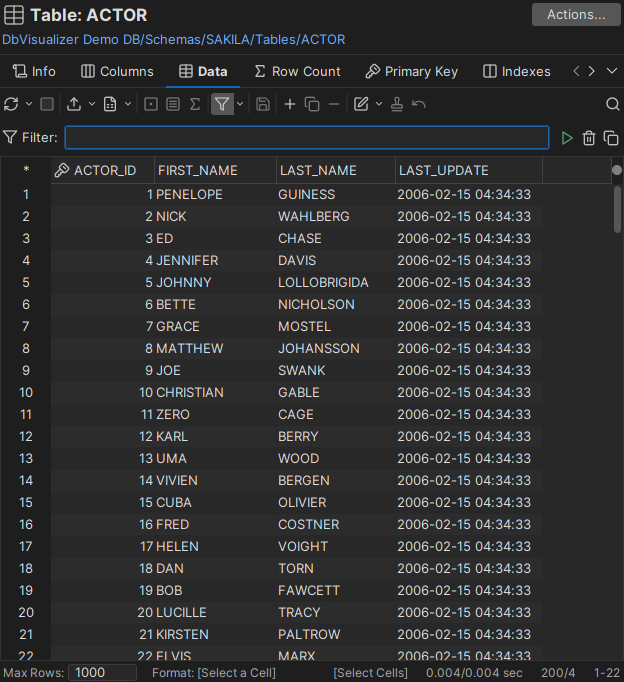Switch to the Columns tab
Viewport: 624px width, 682px height.
[117, 71]
